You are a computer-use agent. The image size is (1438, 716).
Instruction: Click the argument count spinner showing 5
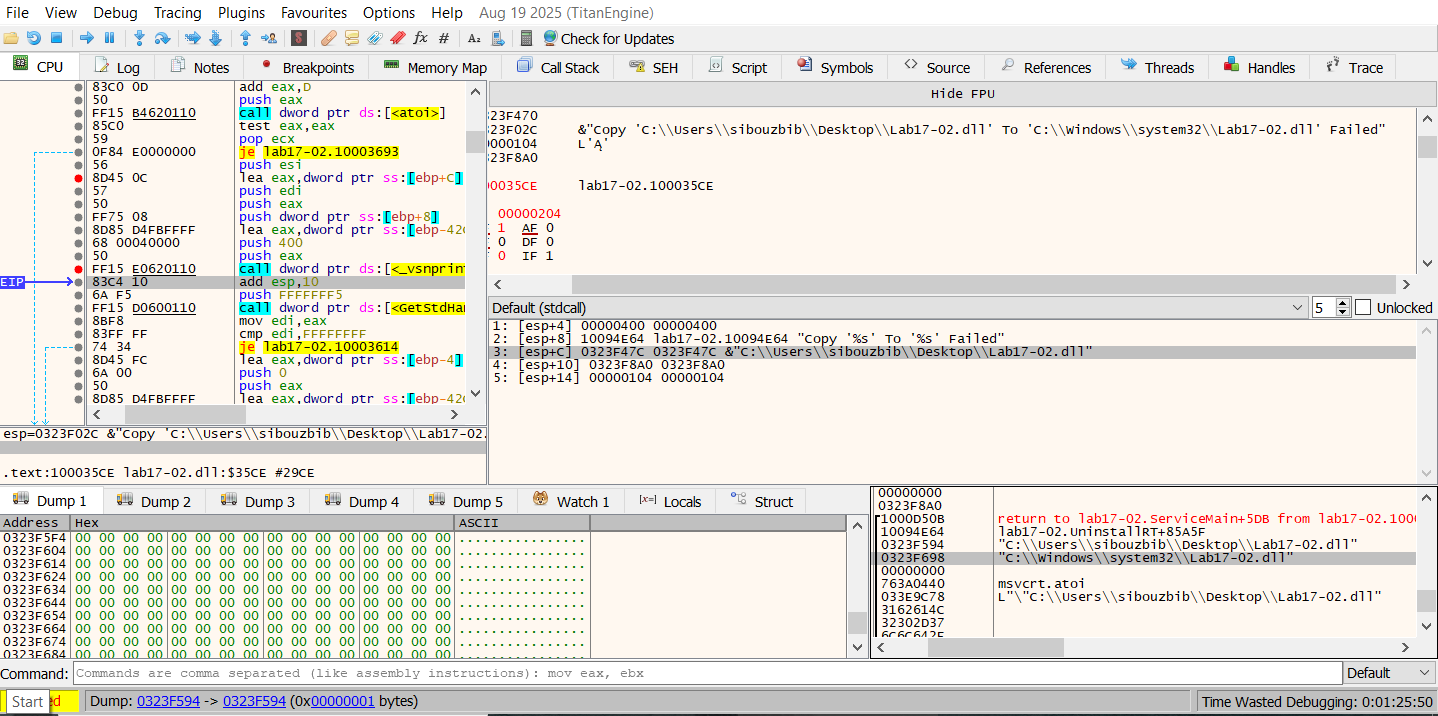[1323, 308]
